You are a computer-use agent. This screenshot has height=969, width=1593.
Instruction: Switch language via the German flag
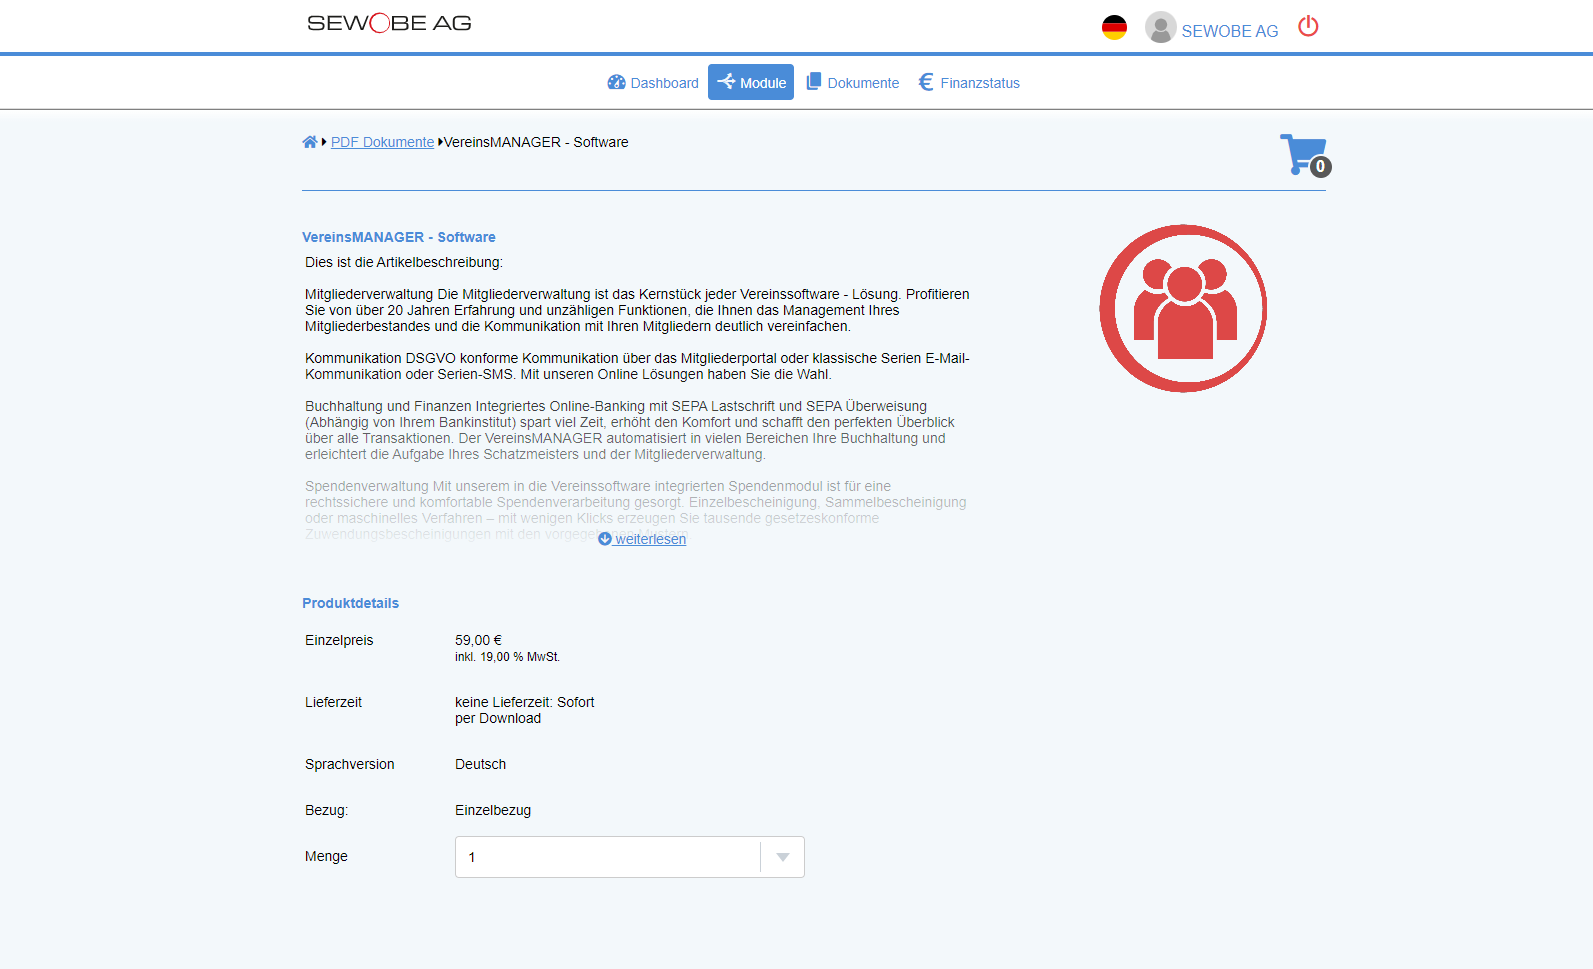(1114, 28)
